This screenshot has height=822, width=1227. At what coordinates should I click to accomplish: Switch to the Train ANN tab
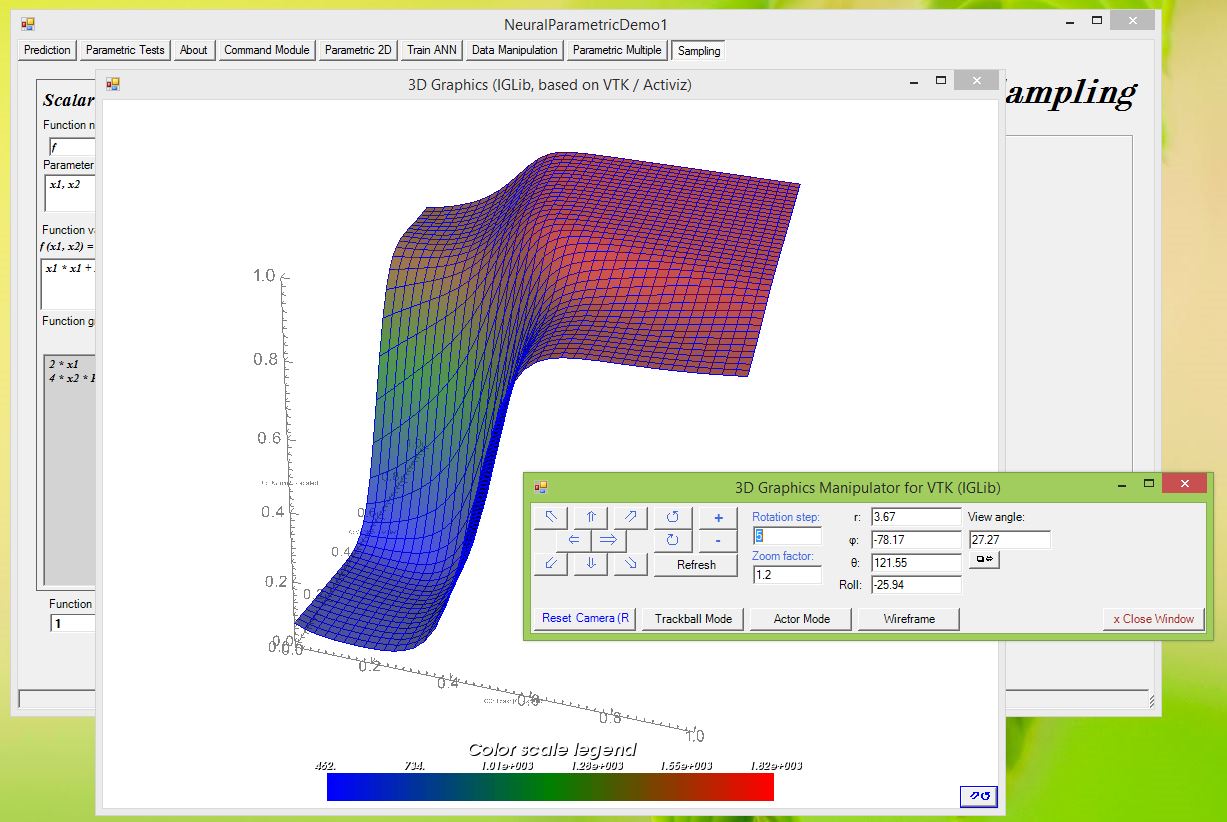430,50
